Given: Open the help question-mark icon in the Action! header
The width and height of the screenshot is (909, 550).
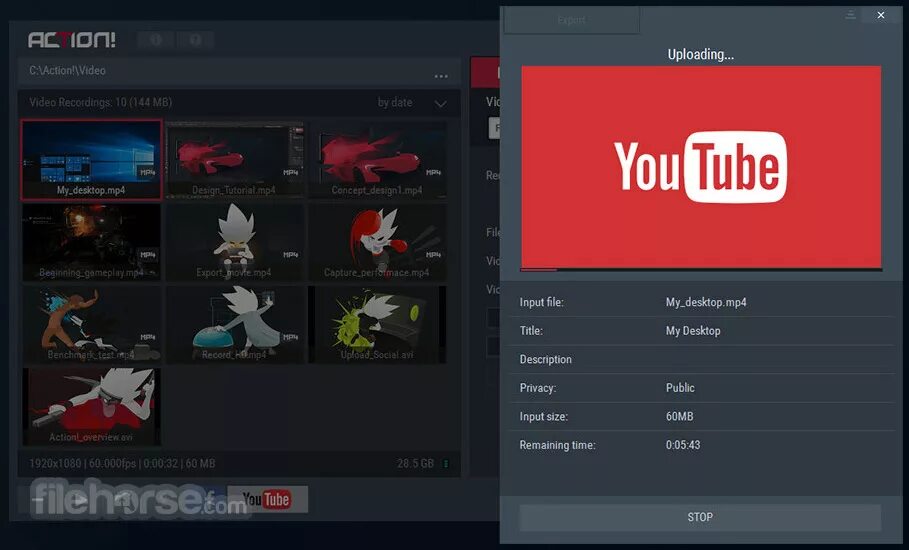Looking at the screenshot, I should point(195,39).
